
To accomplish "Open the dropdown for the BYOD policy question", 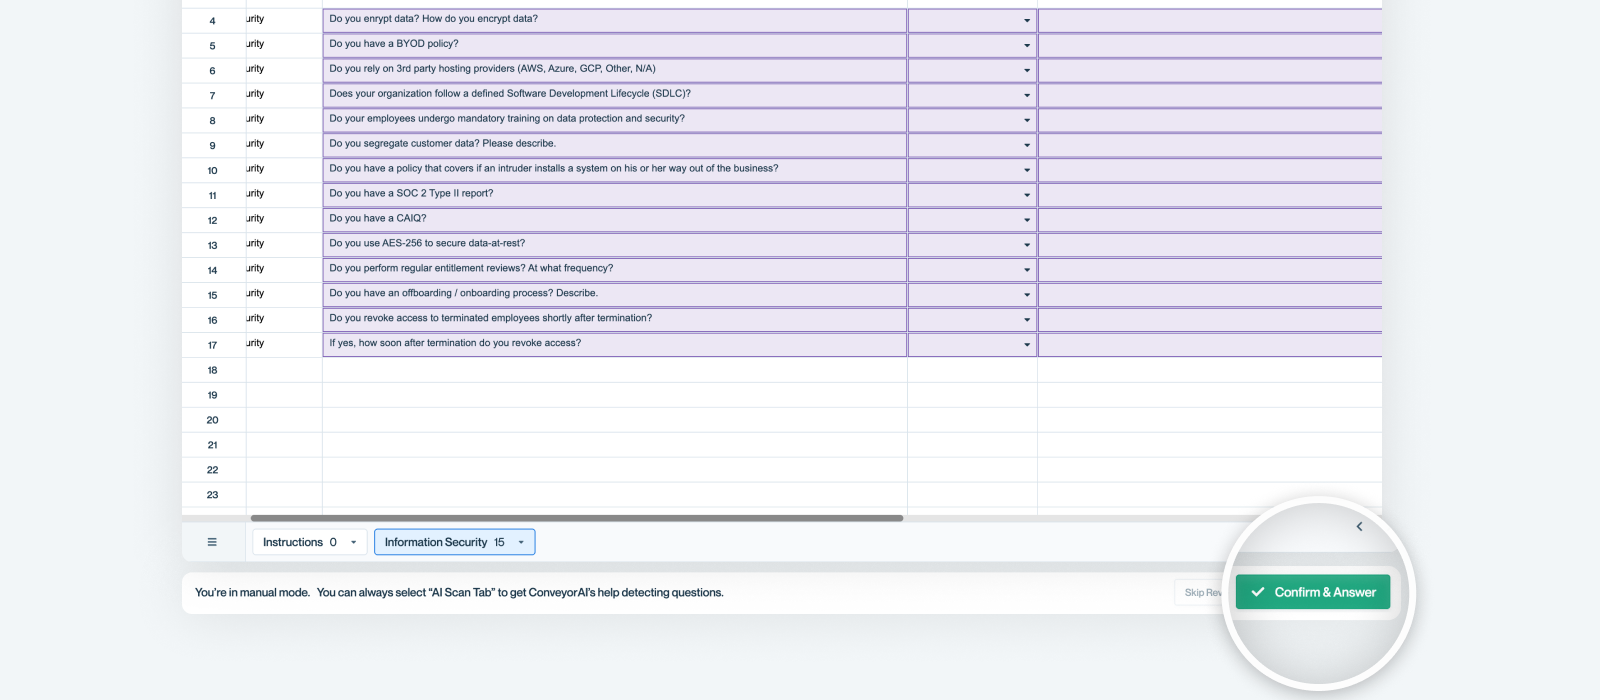I will coord(1027,45).
